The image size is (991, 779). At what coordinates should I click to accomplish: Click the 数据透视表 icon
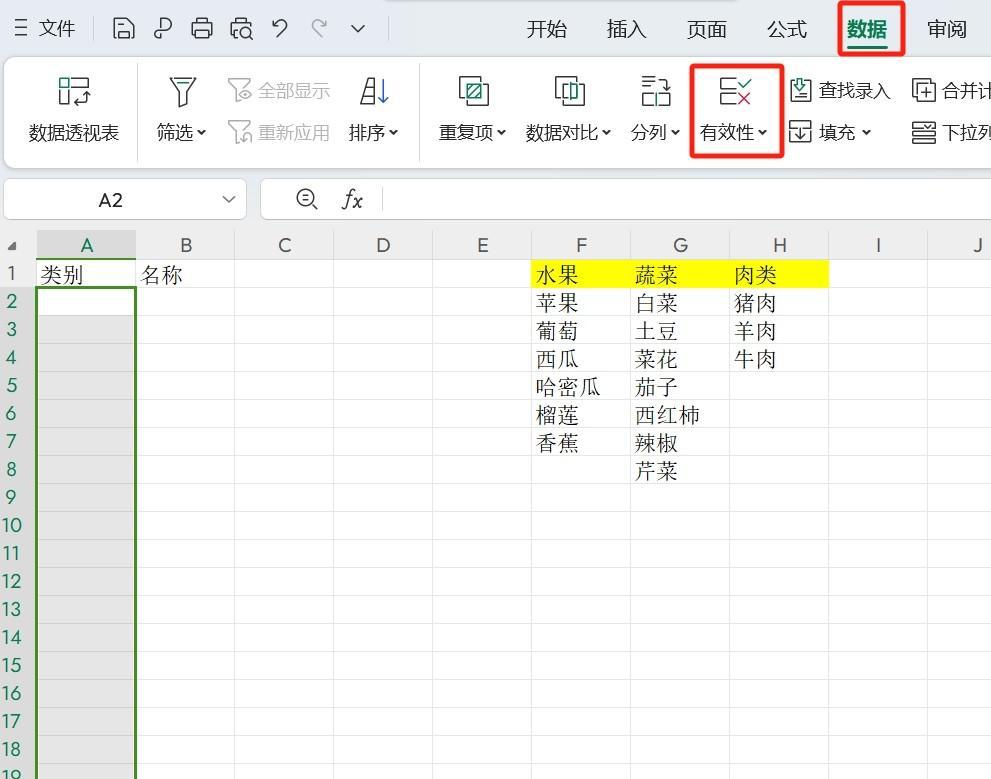point(74,91)
